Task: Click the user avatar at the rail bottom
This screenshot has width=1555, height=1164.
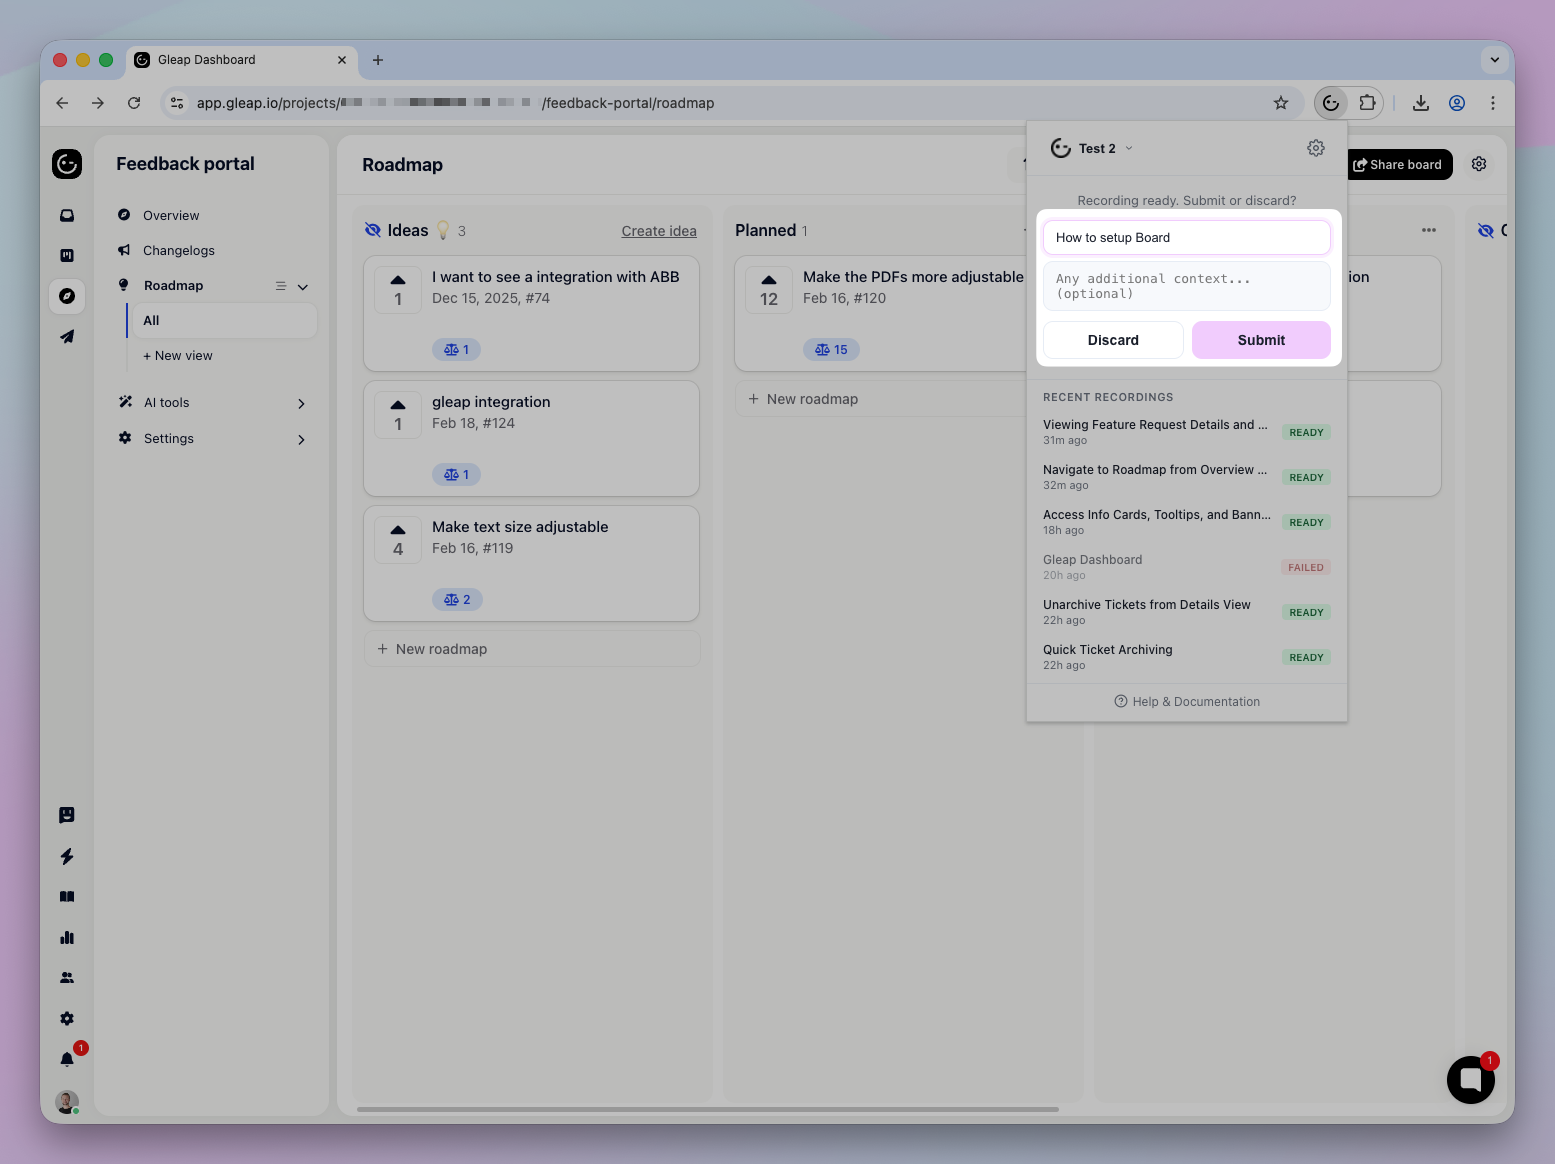Action: [67, 1102]
